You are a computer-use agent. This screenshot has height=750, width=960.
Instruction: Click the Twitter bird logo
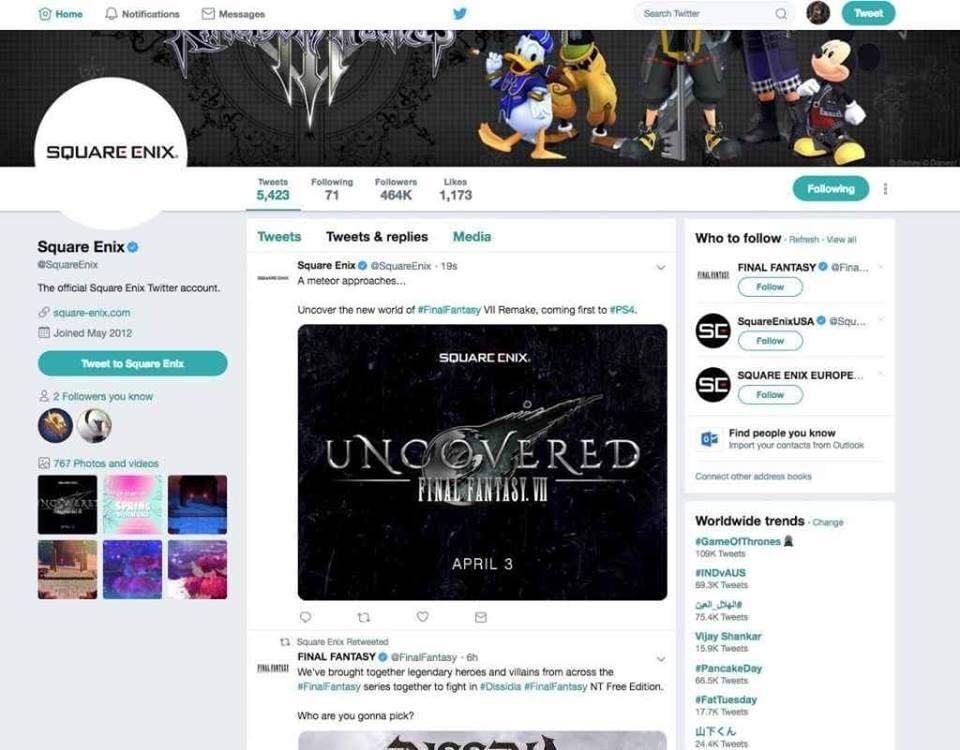coord(460,13)
